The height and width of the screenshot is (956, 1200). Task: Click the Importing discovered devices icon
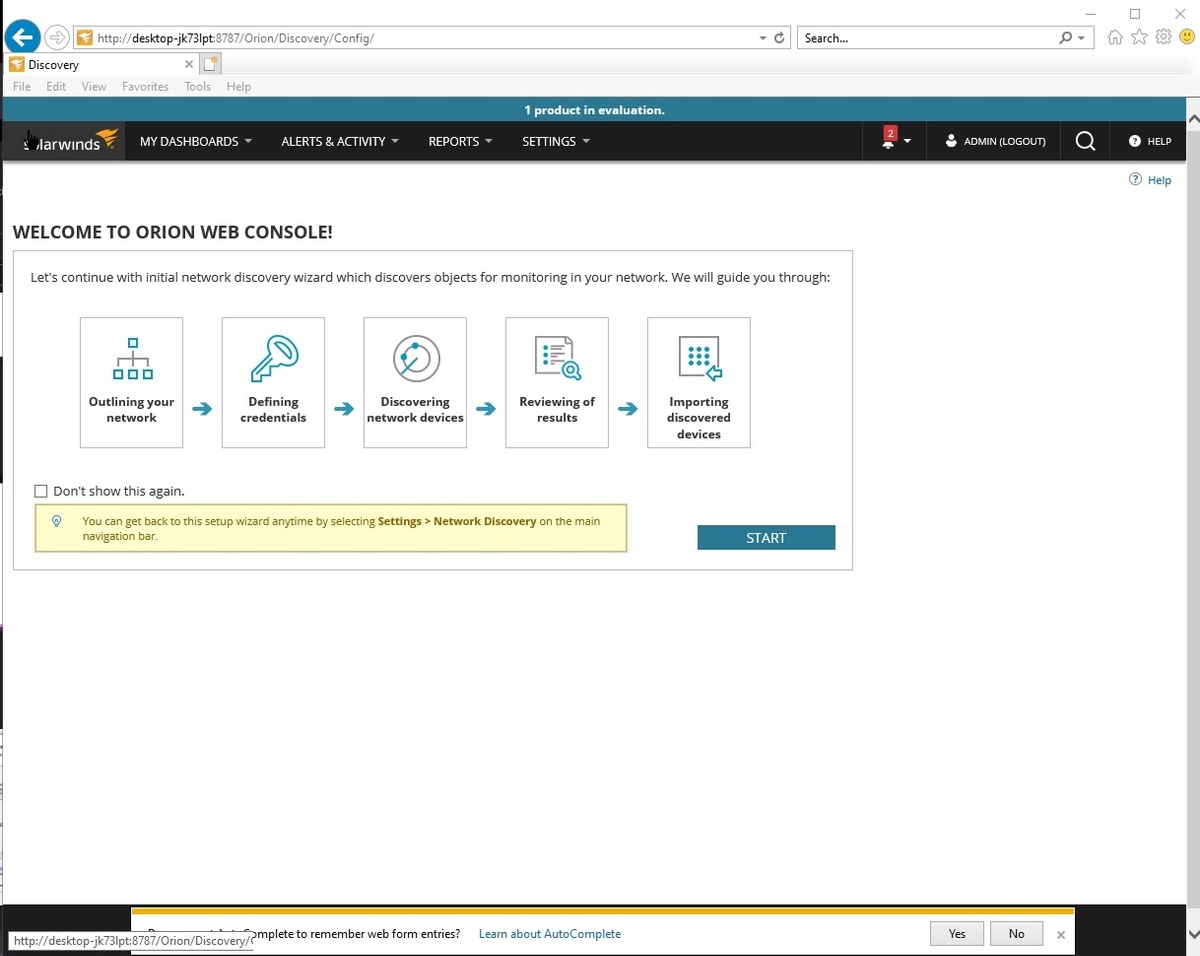[699, 358]
